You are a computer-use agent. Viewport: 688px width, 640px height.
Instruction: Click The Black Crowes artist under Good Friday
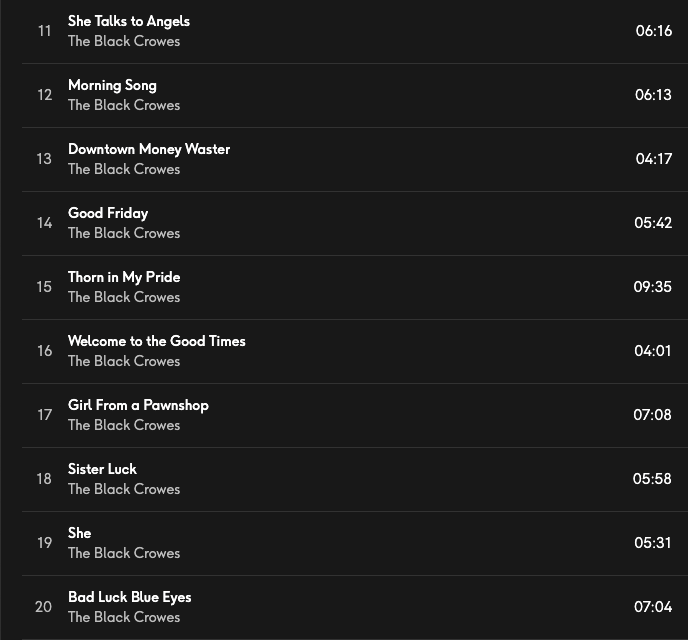pos(124,233)
